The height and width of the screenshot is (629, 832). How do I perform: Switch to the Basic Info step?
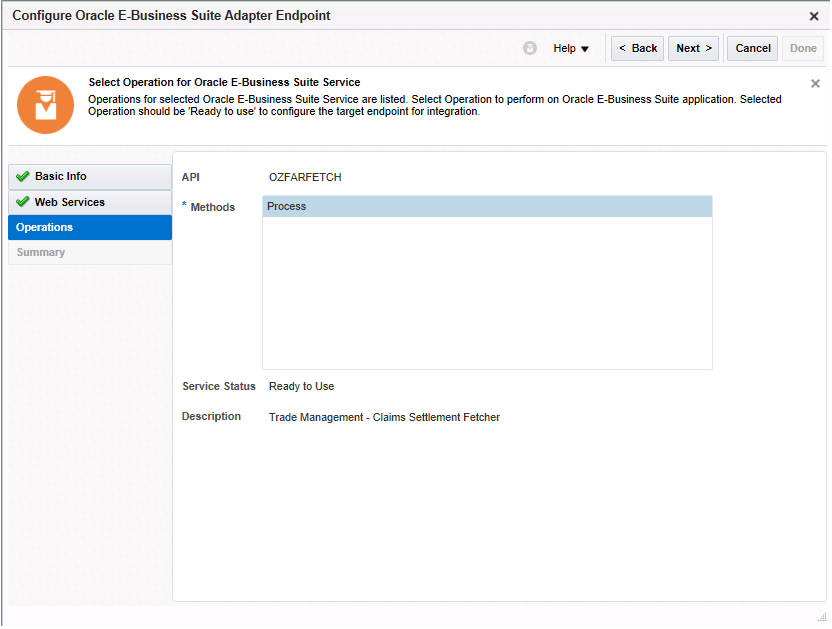(90, 176)
